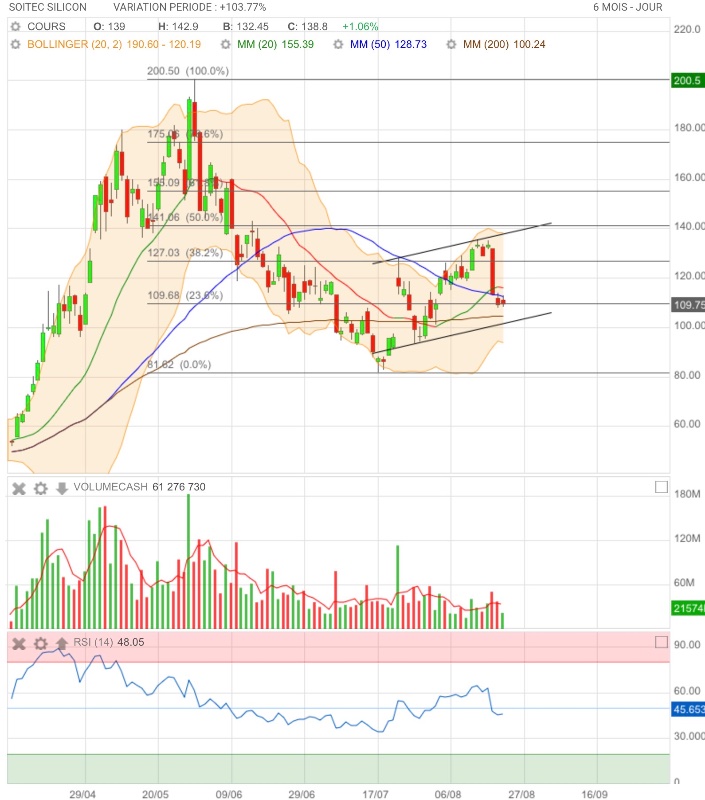Click the 109.75 current price tag
The height and width of the screenshot is (800, 705).
(x=688, y=305)
